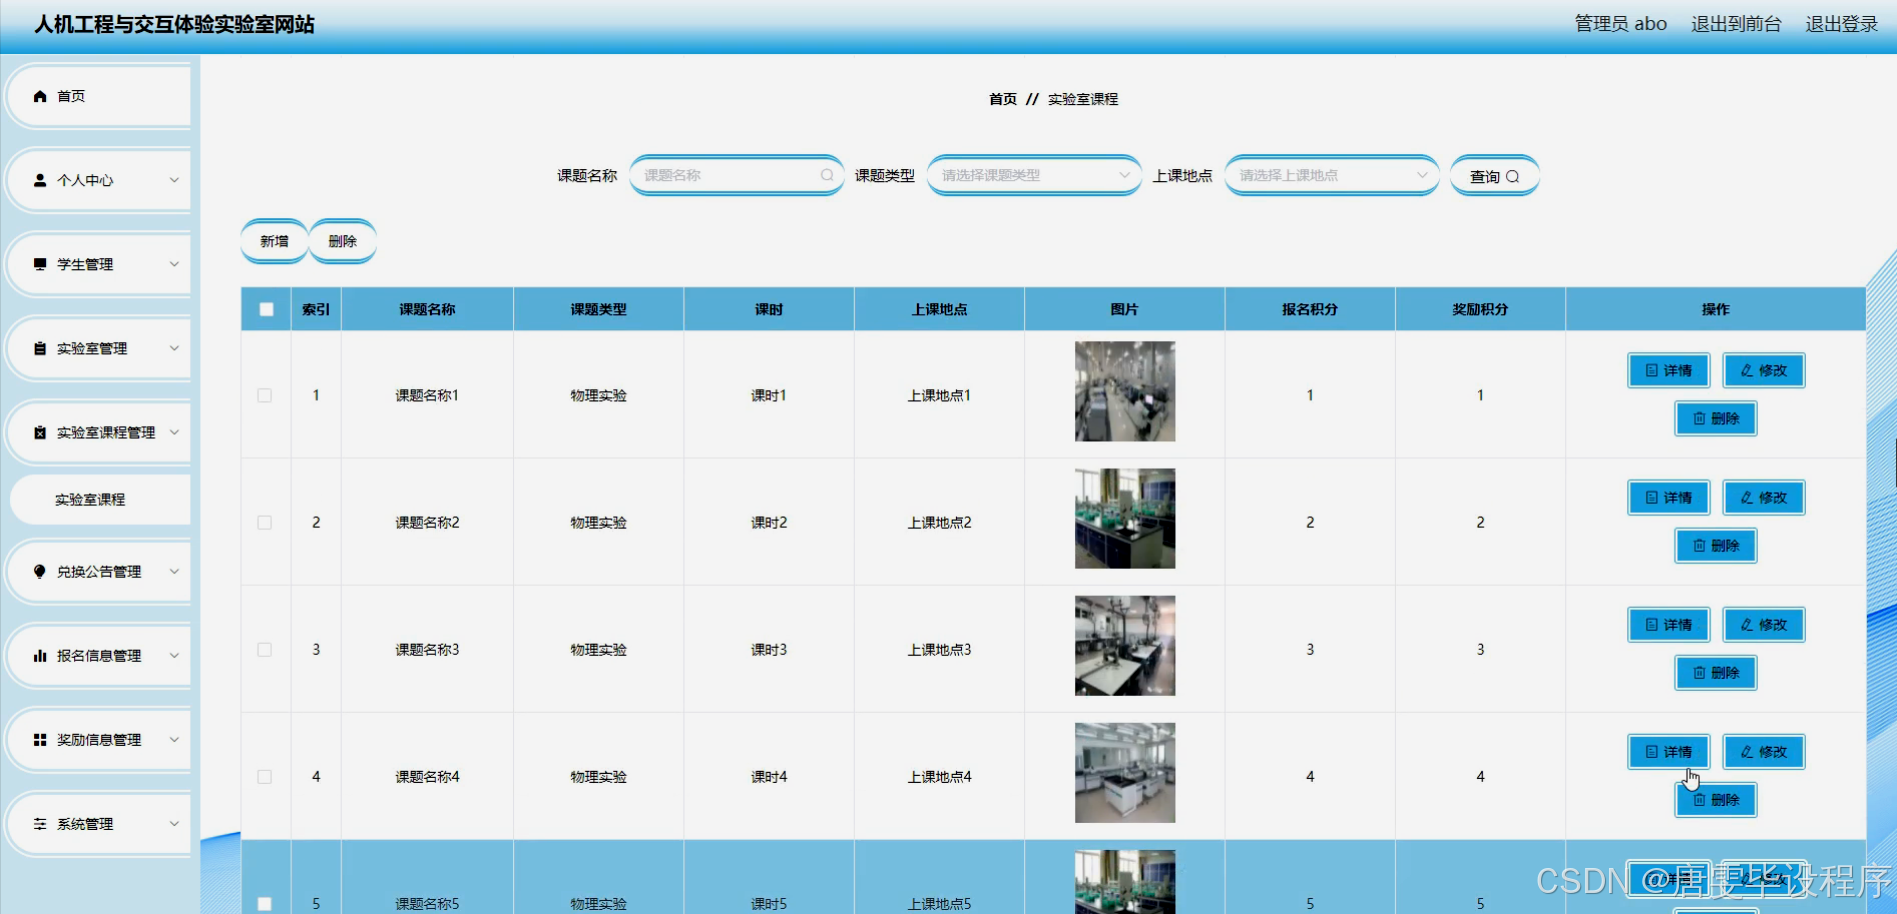Open the lab photo in row 课题名称1
Viewport: 1897px width, 914px height.
(1125, 391)
